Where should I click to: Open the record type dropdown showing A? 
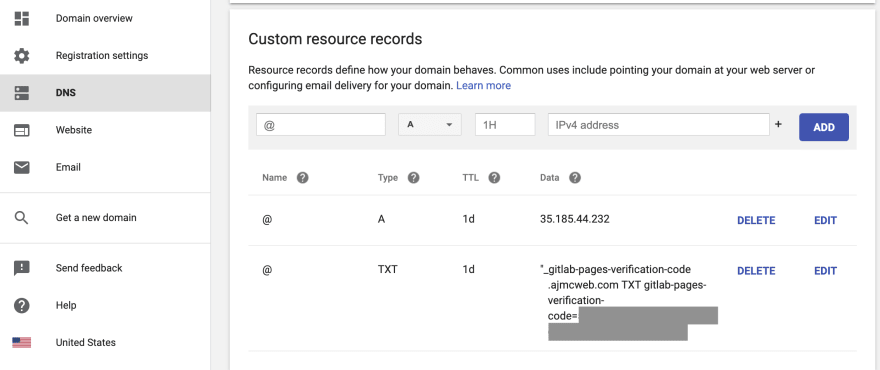point(430,125)
